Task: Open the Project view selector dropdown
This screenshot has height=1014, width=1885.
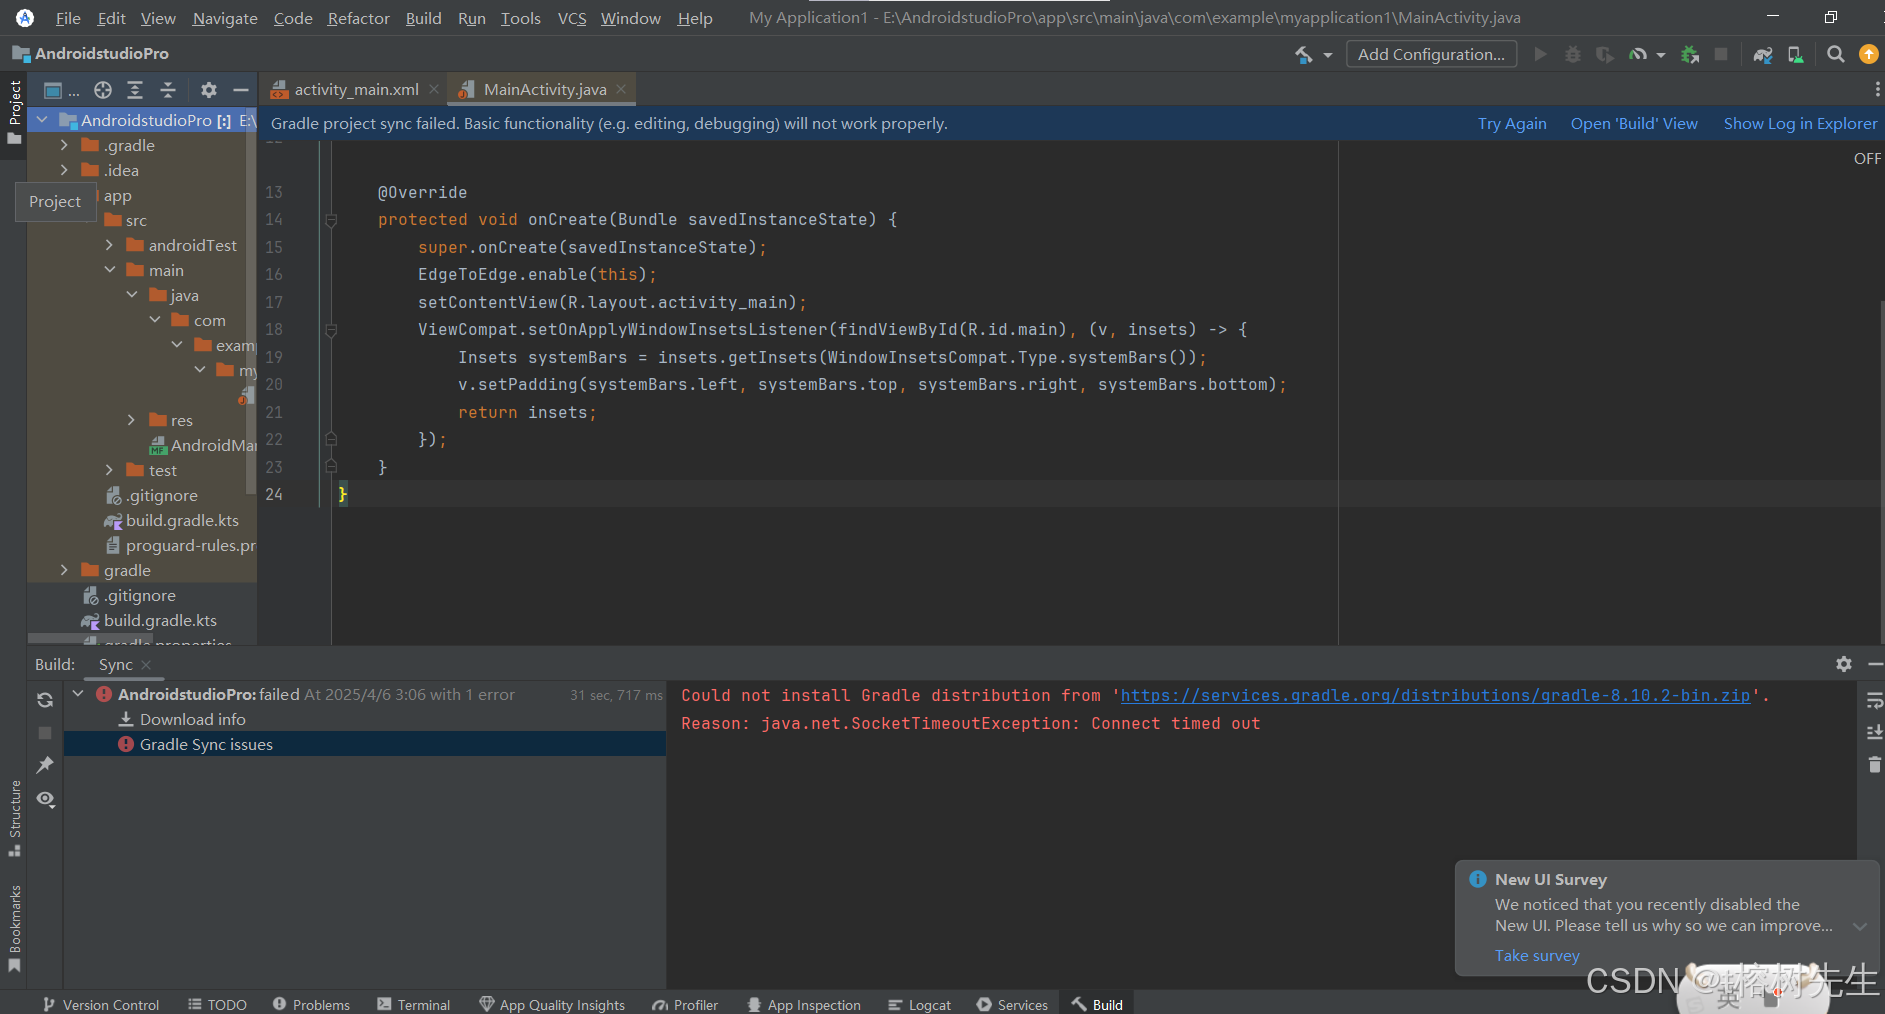Action: pos(62,90)
